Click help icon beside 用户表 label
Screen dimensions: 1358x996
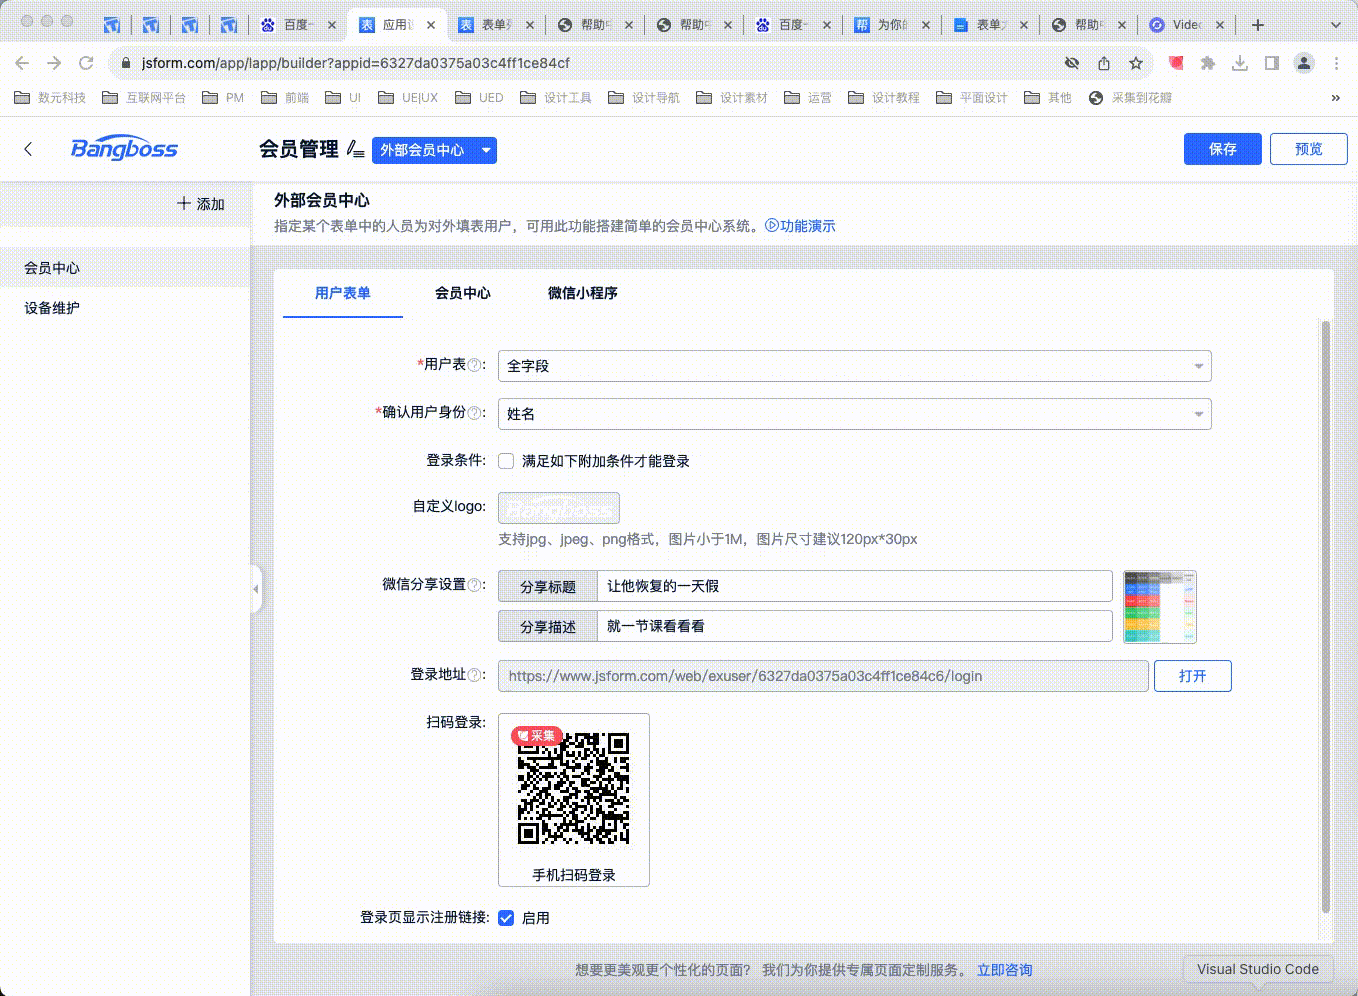475,365
